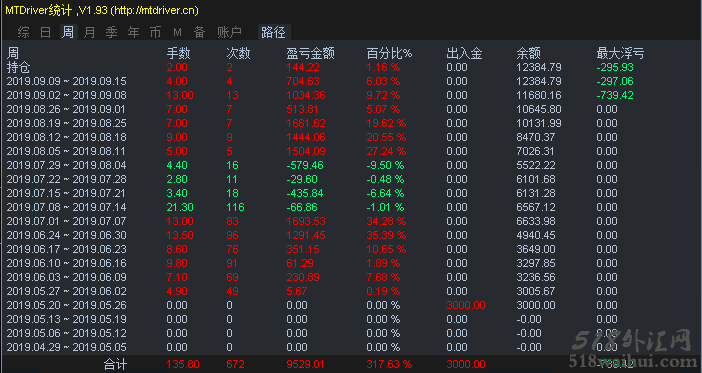Image resolution: width=702 pixels, height=373 pixels.
Task: Click the 盈亏金额 column header
Action: click(x=310, y=54)
